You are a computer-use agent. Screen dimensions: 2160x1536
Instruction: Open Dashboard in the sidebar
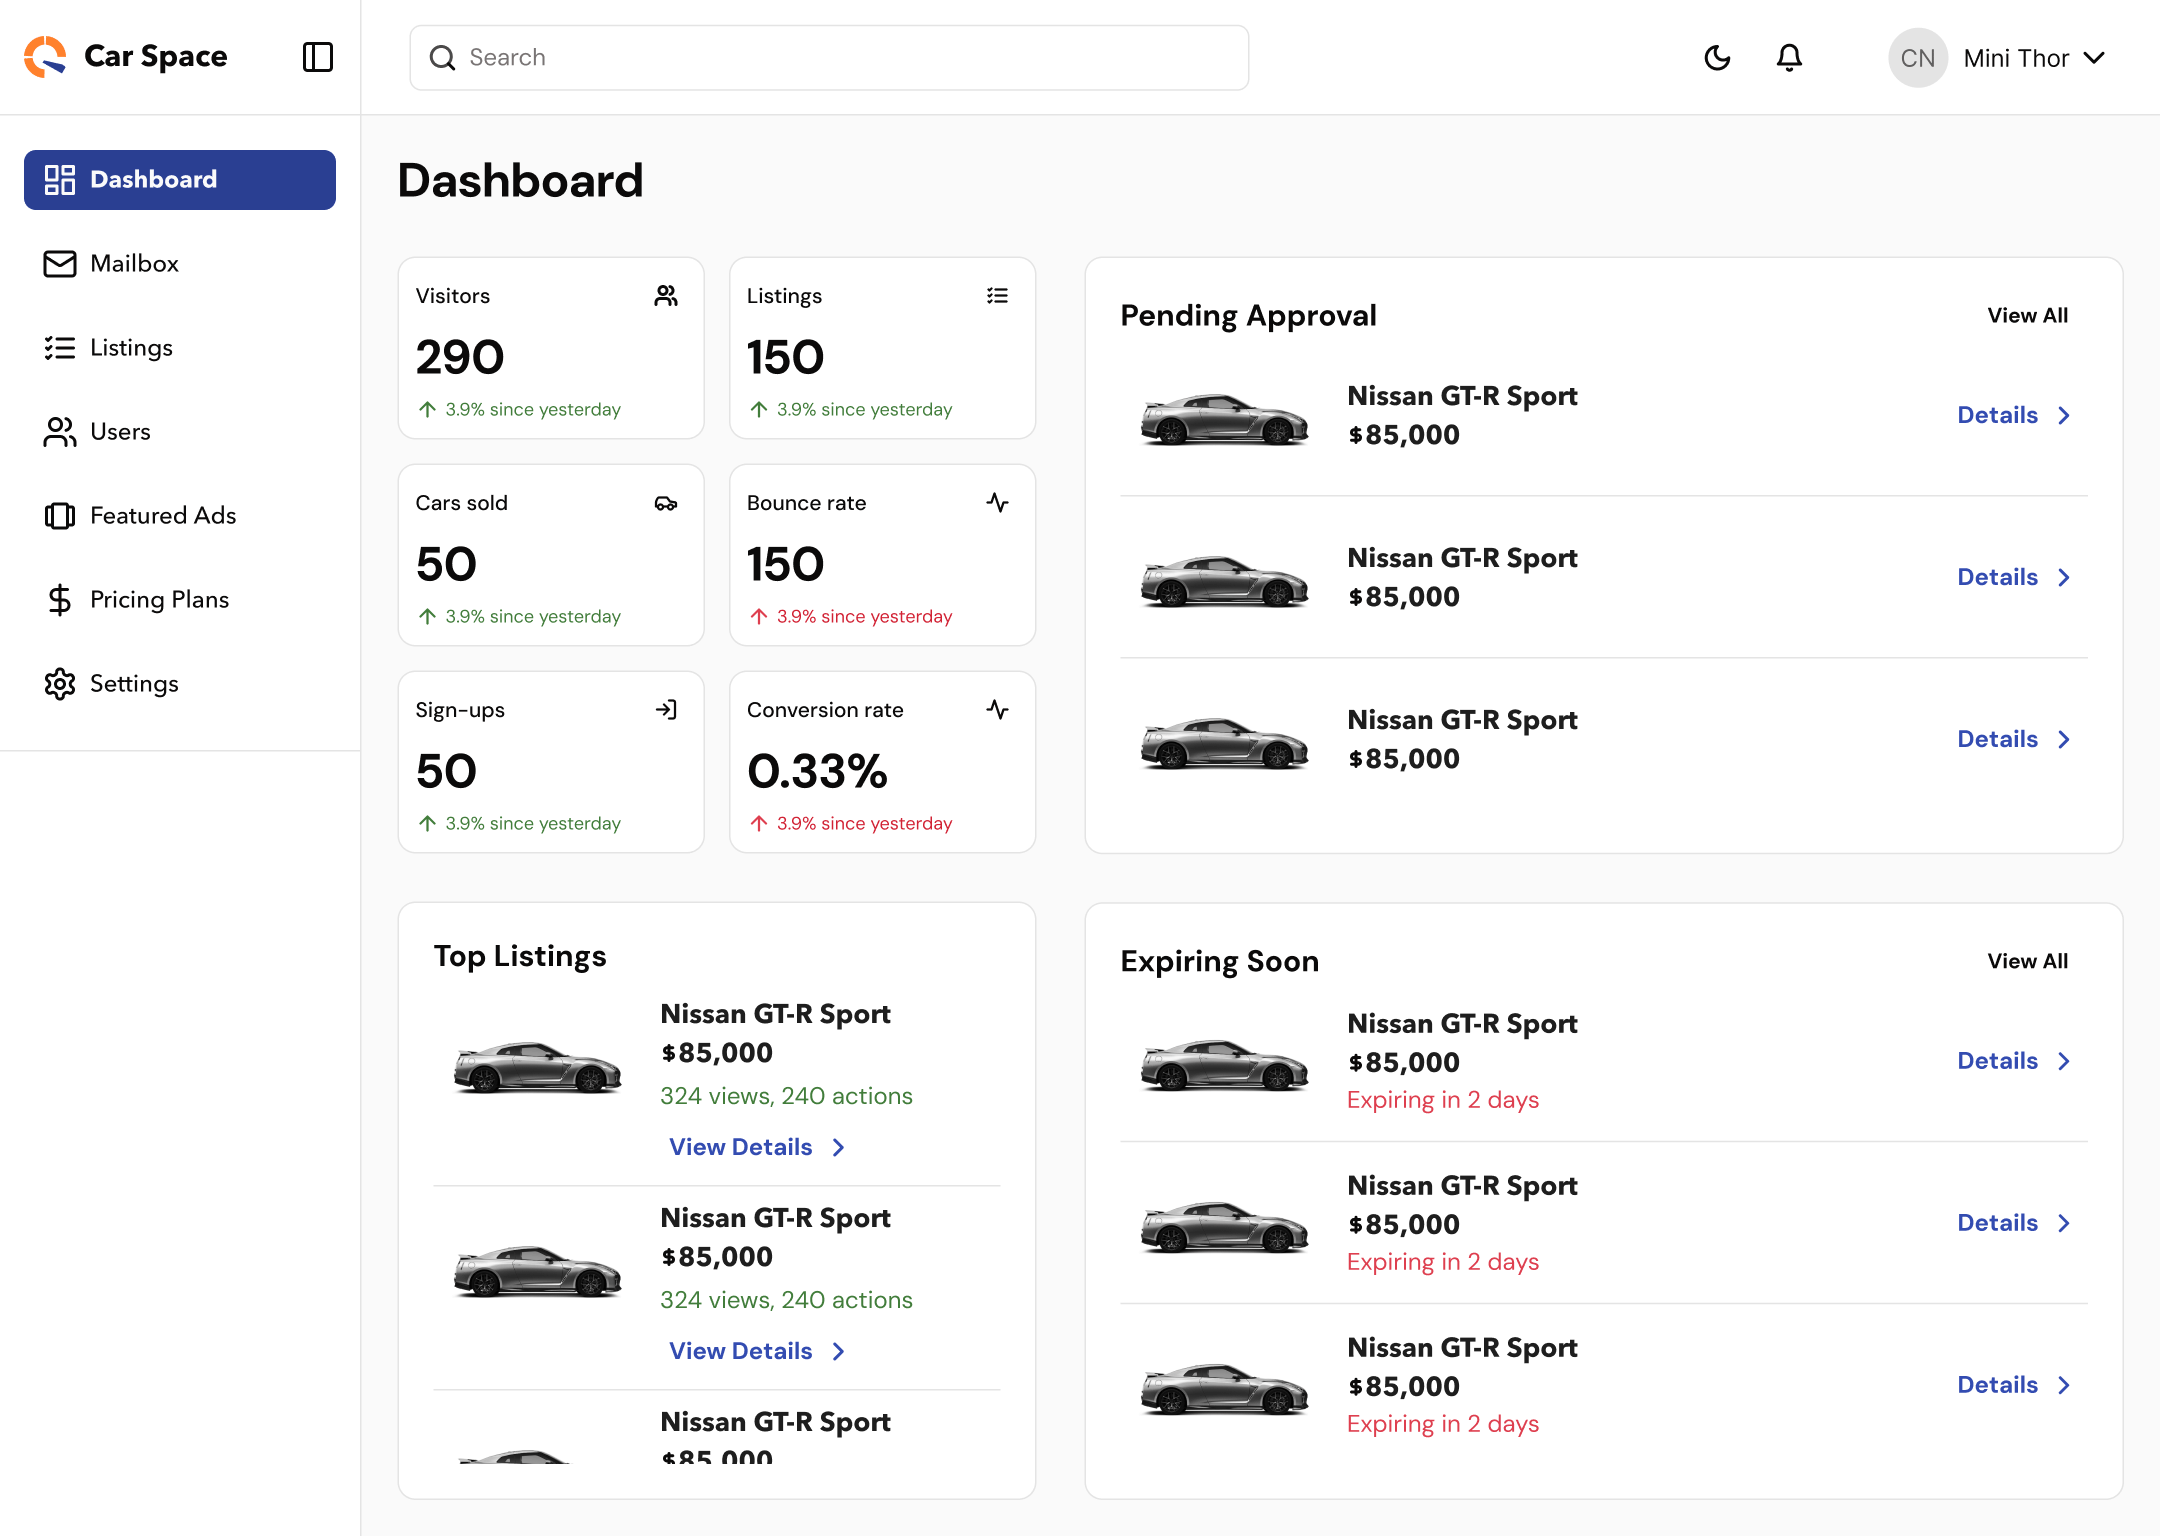180,180
